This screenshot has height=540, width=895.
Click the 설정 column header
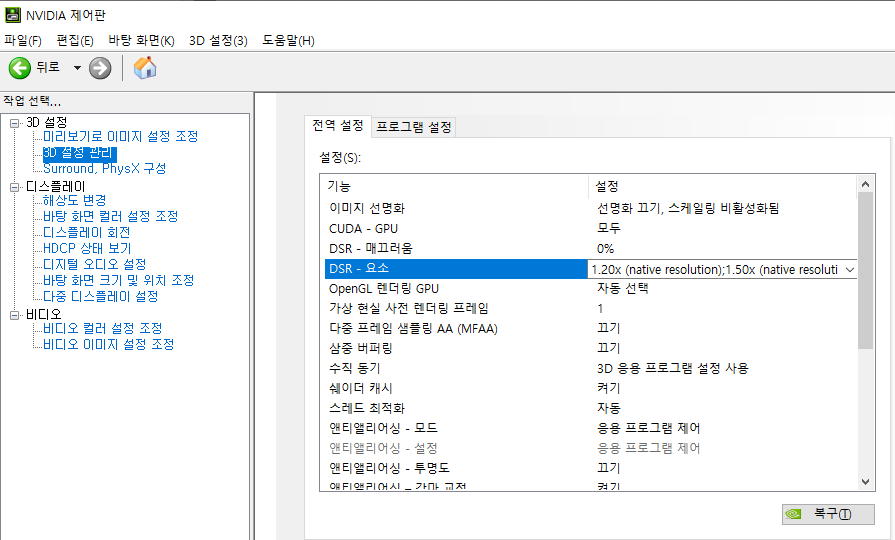click(x=723, y=186)
